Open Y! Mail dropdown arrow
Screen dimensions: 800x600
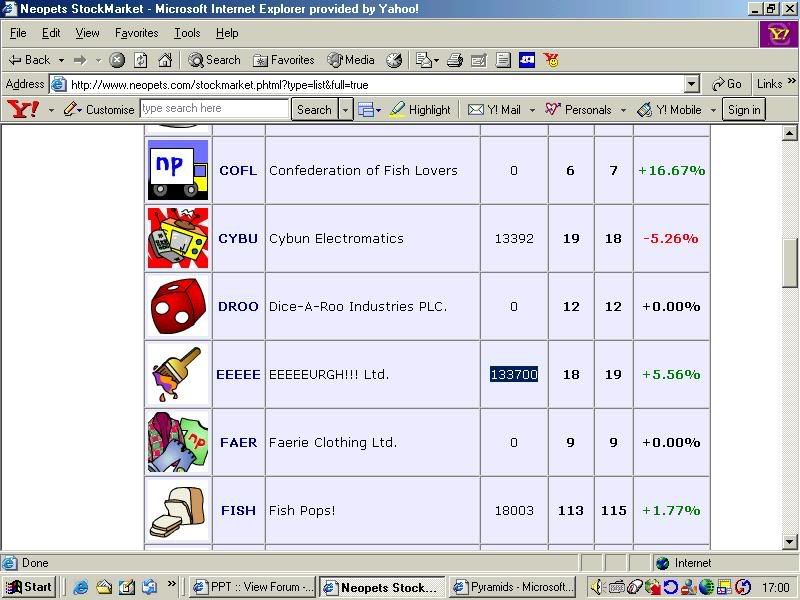click(532, 110)
